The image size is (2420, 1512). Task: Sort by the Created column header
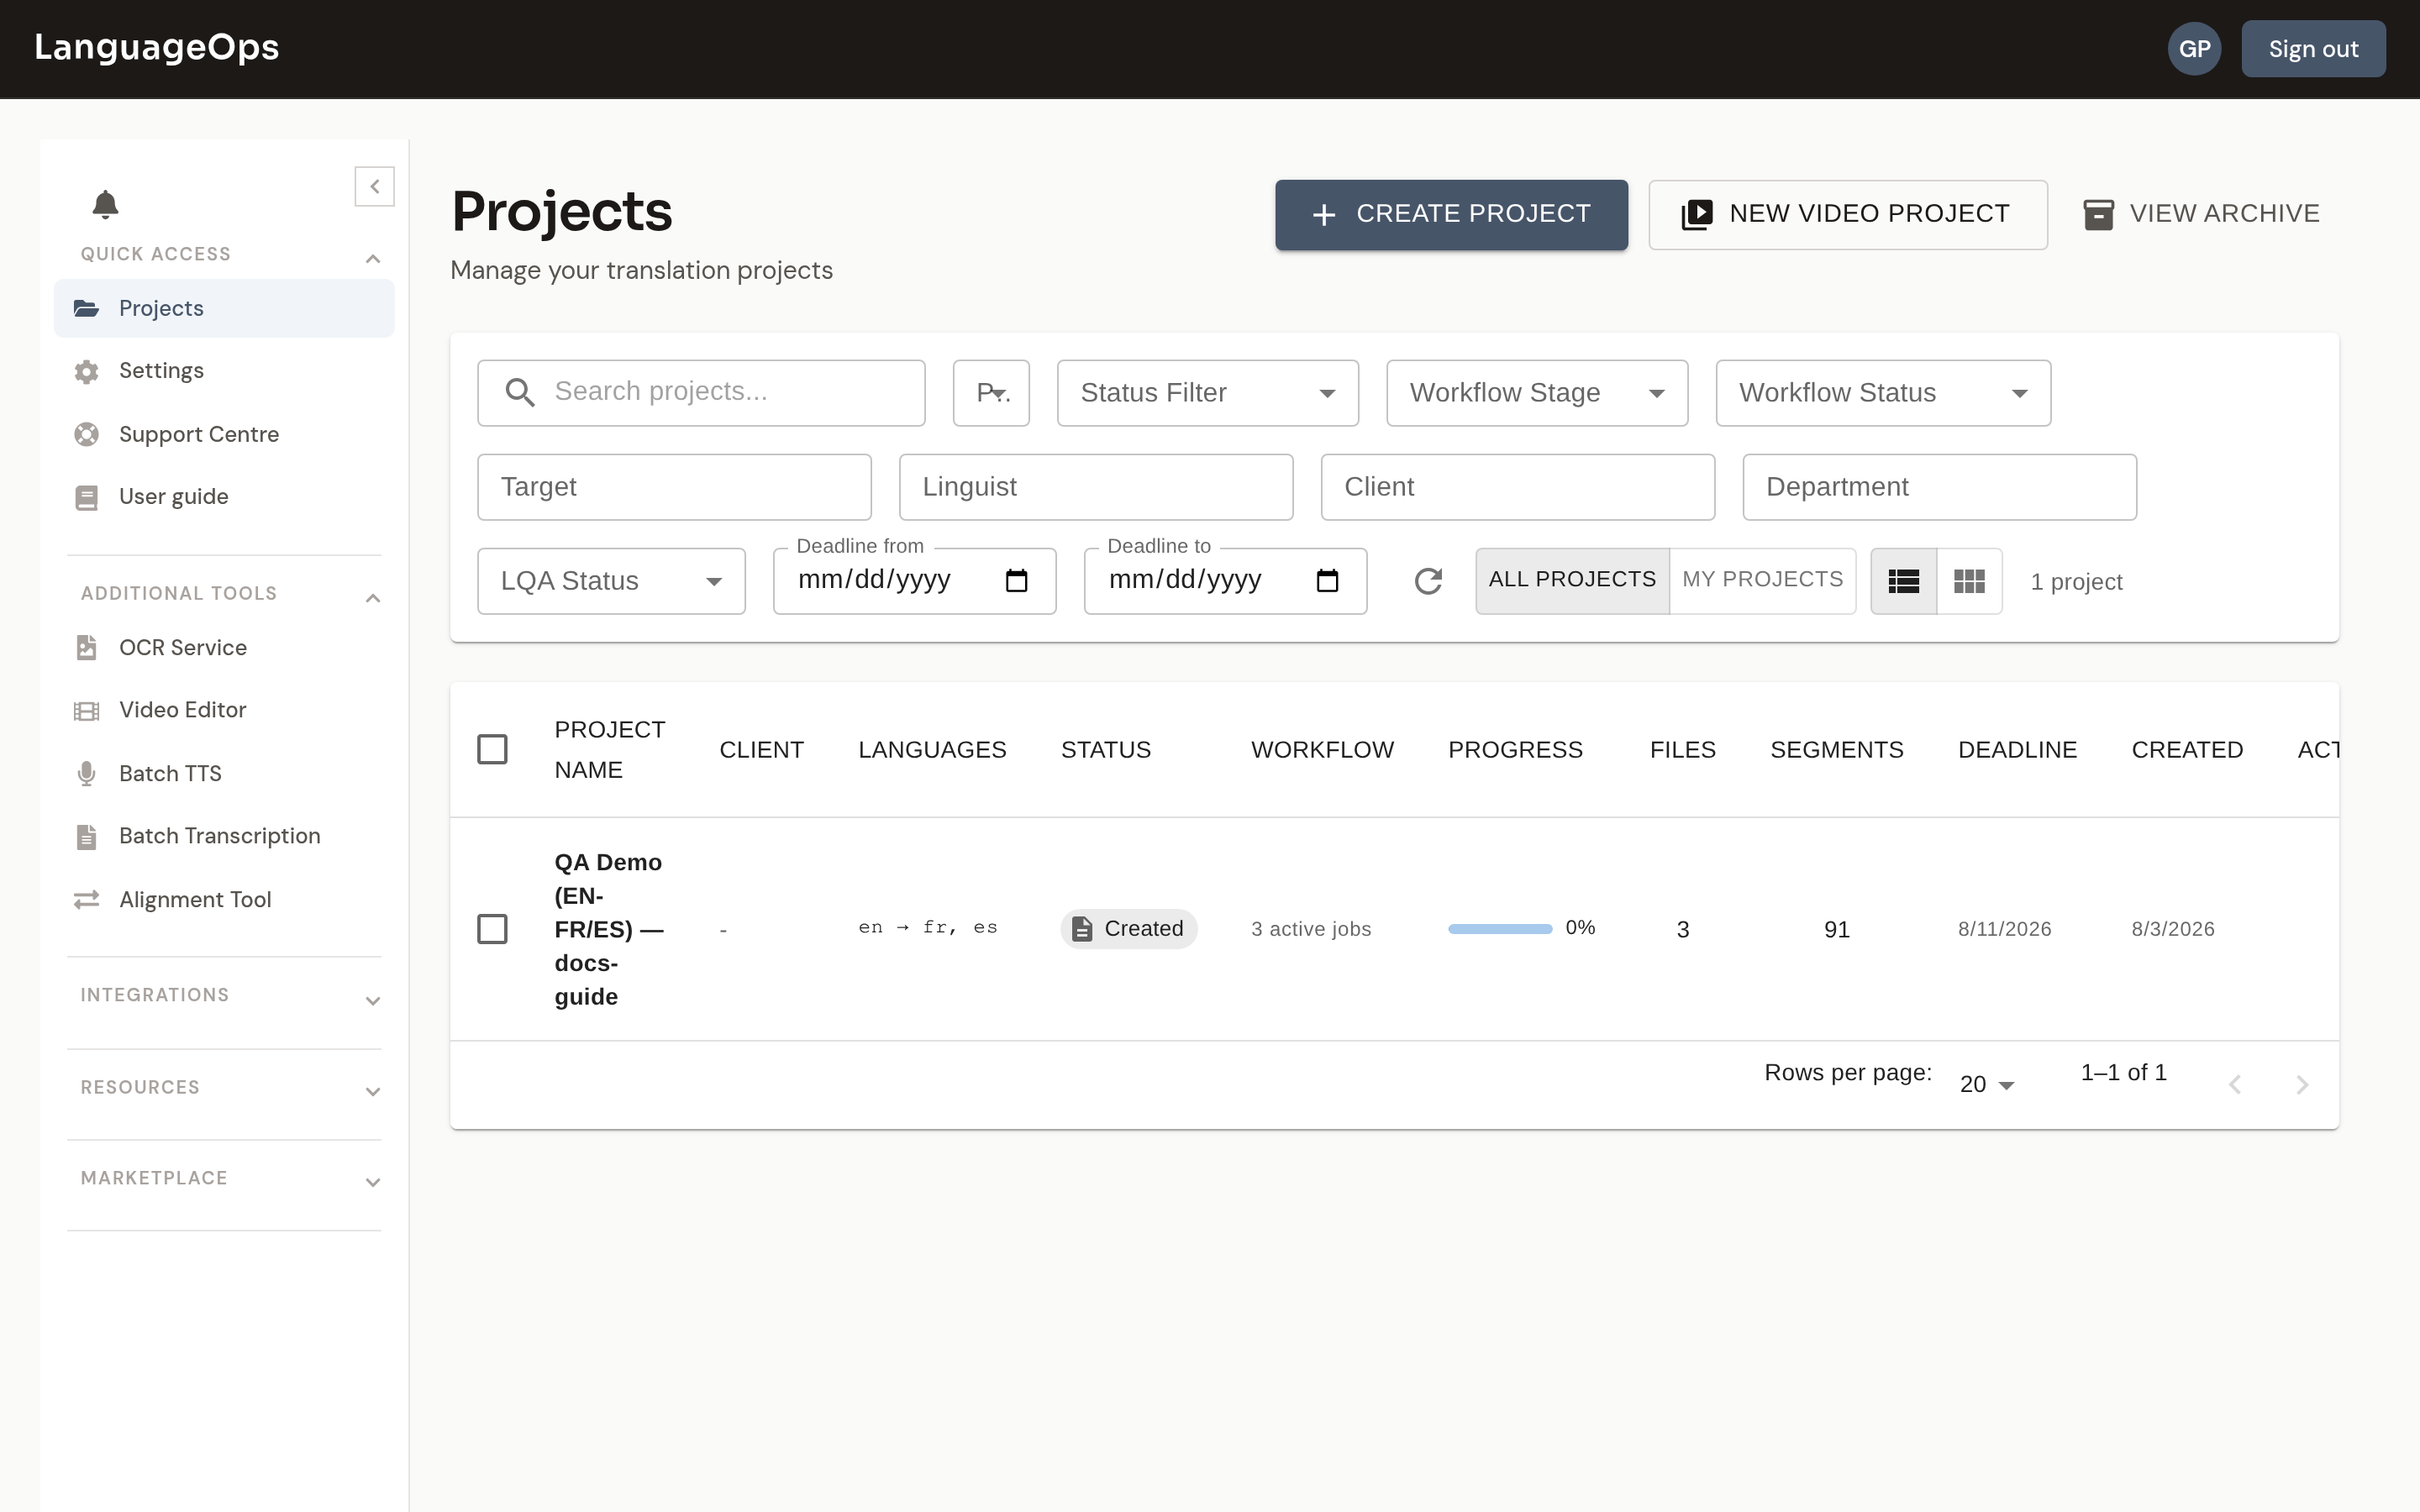pyautogui.click(x=2187, y=750)
